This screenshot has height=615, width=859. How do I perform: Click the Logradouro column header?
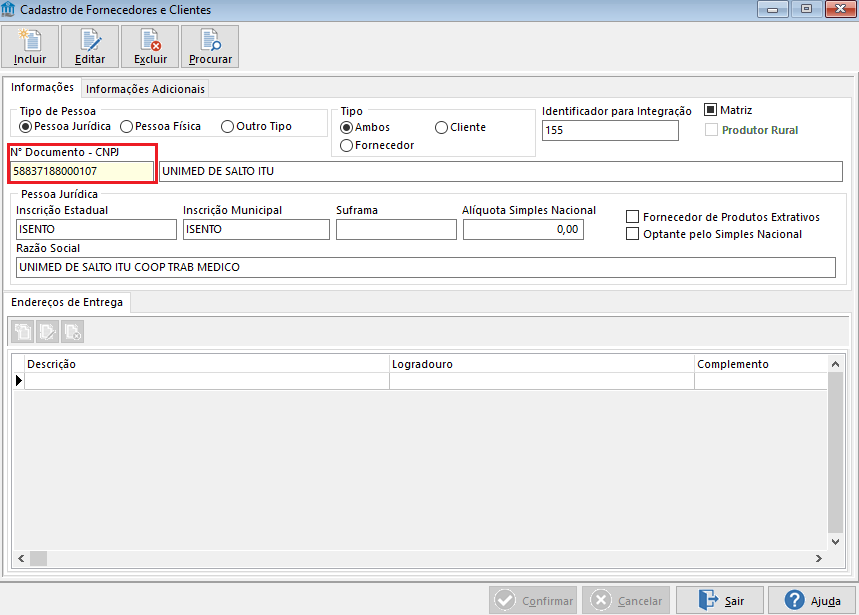[x=542, y=364]
